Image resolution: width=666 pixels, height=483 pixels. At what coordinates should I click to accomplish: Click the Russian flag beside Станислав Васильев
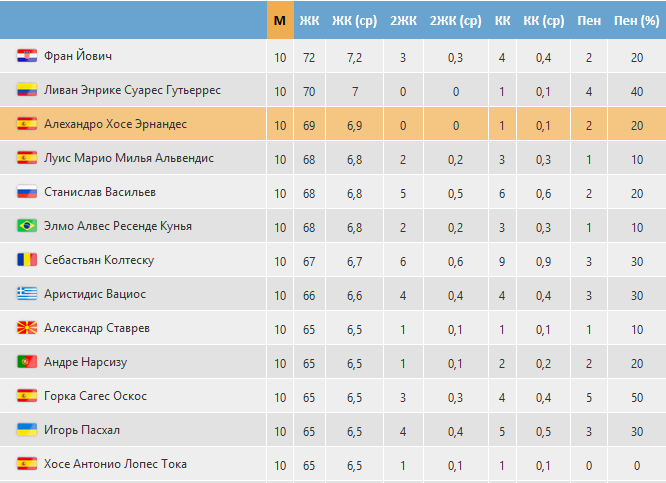(x=27, y=192)
